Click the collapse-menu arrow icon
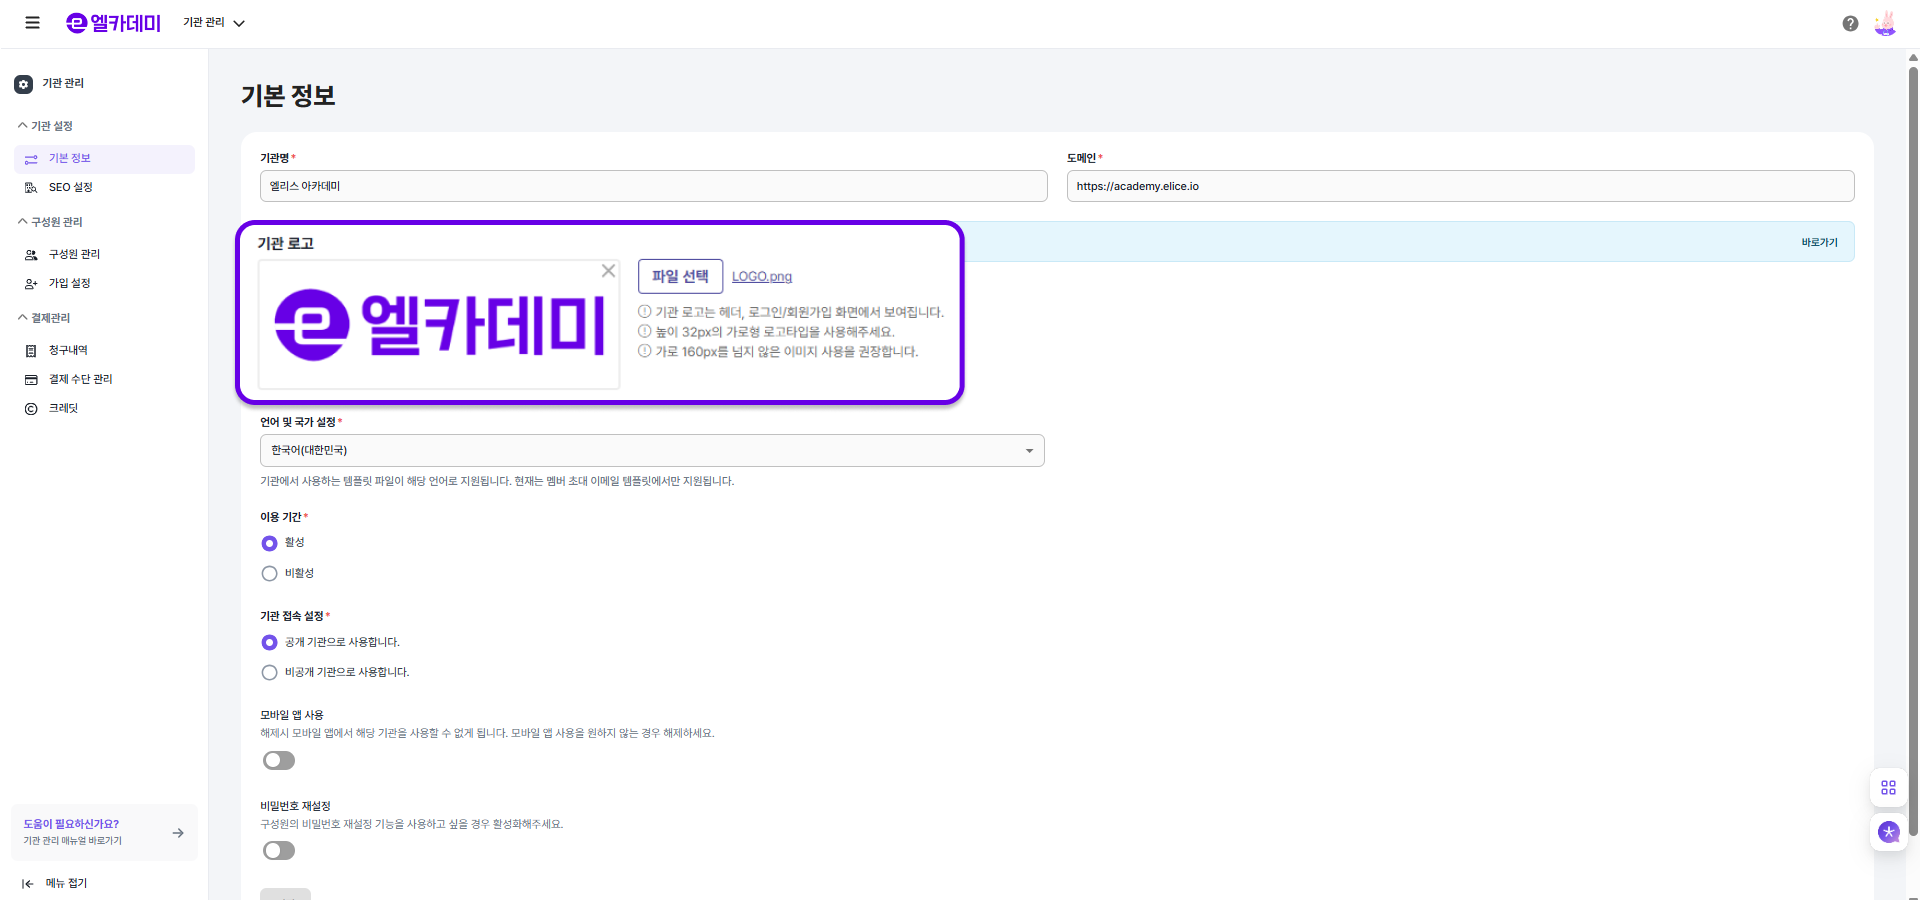This screenshot has width=1920, height=900. click(28, 884)
